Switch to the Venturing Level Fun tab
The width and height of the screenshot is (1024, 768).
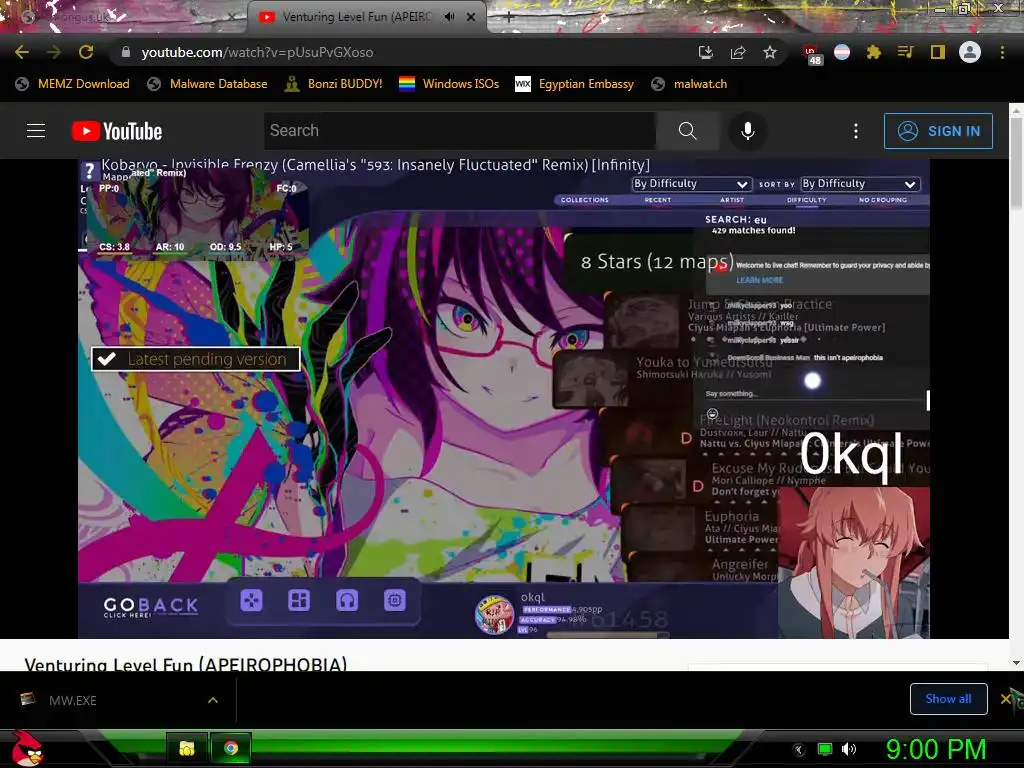point(356,17)
